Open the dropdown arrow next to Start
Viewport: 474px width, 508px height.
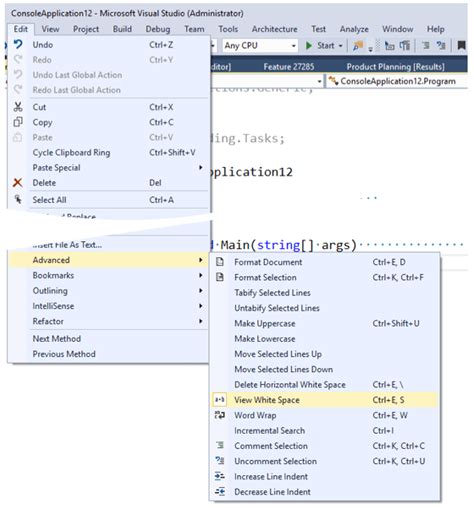point(340,46)
